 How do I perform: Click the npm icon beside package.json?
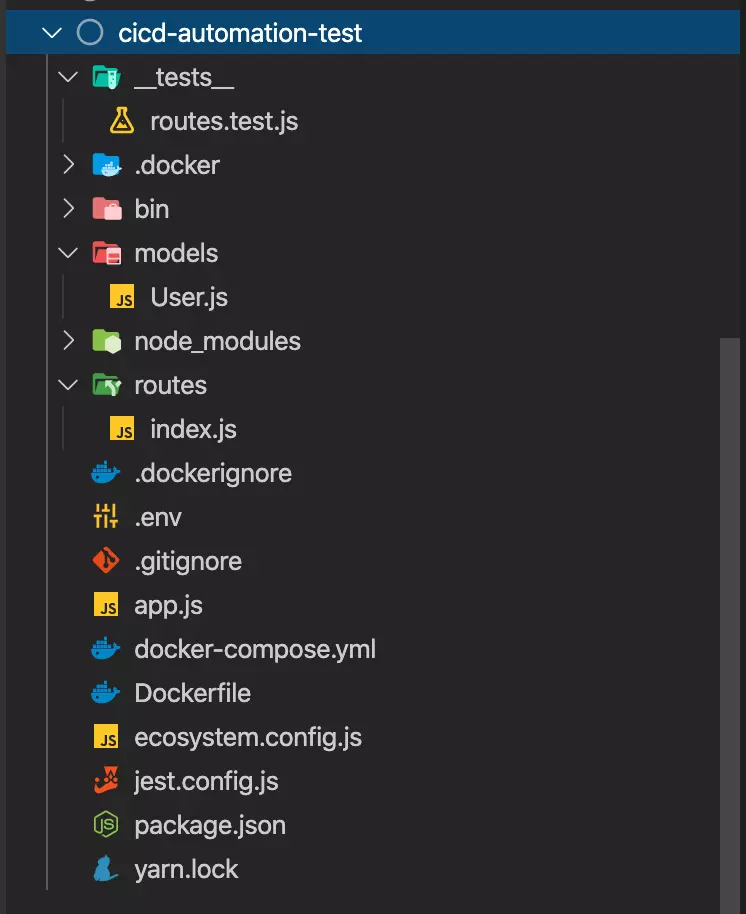tap(104, 824)
